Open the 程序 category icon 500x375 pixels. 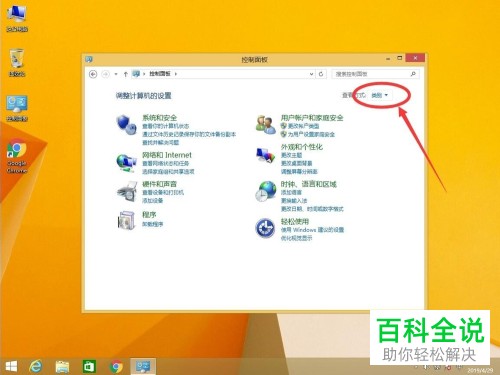[x=127, y=220]
